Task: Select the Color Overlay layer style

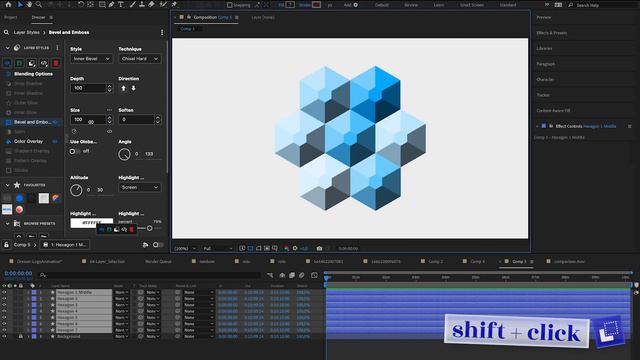Action: [29, 141]
